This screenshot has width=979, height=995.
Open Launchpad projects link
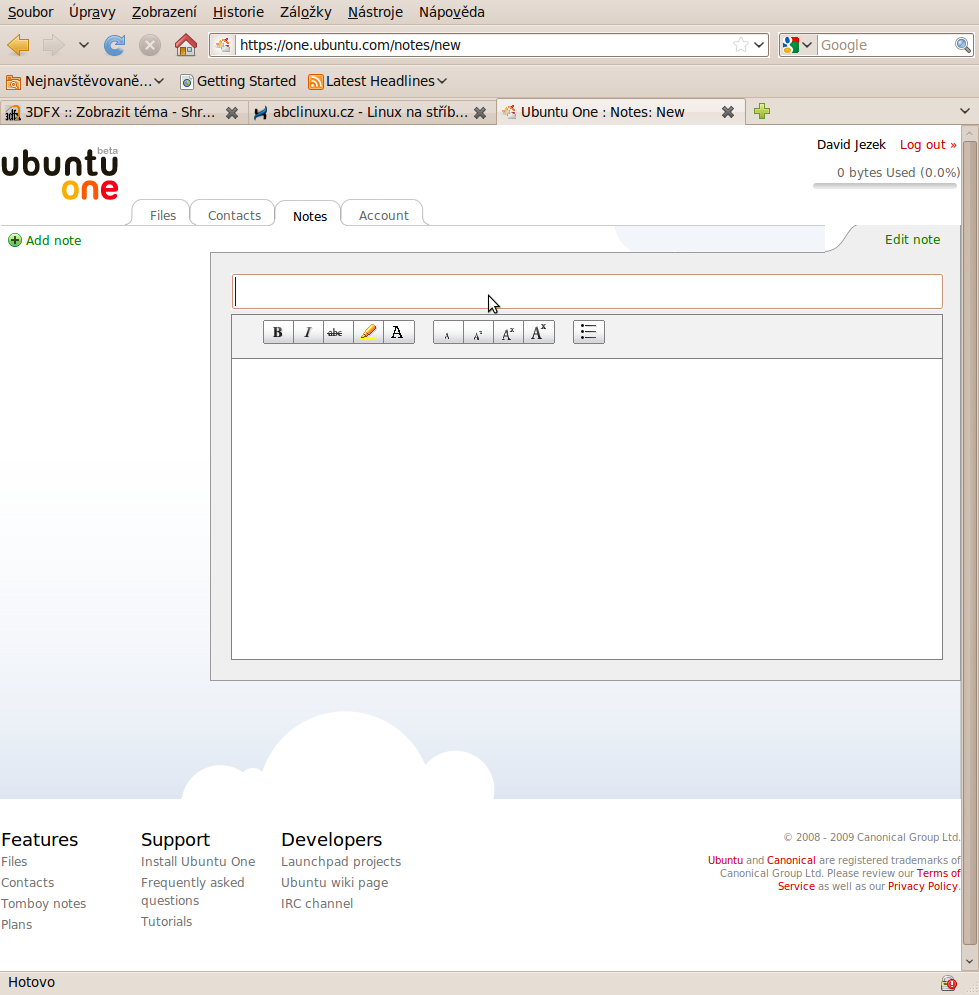click(341, 862)
